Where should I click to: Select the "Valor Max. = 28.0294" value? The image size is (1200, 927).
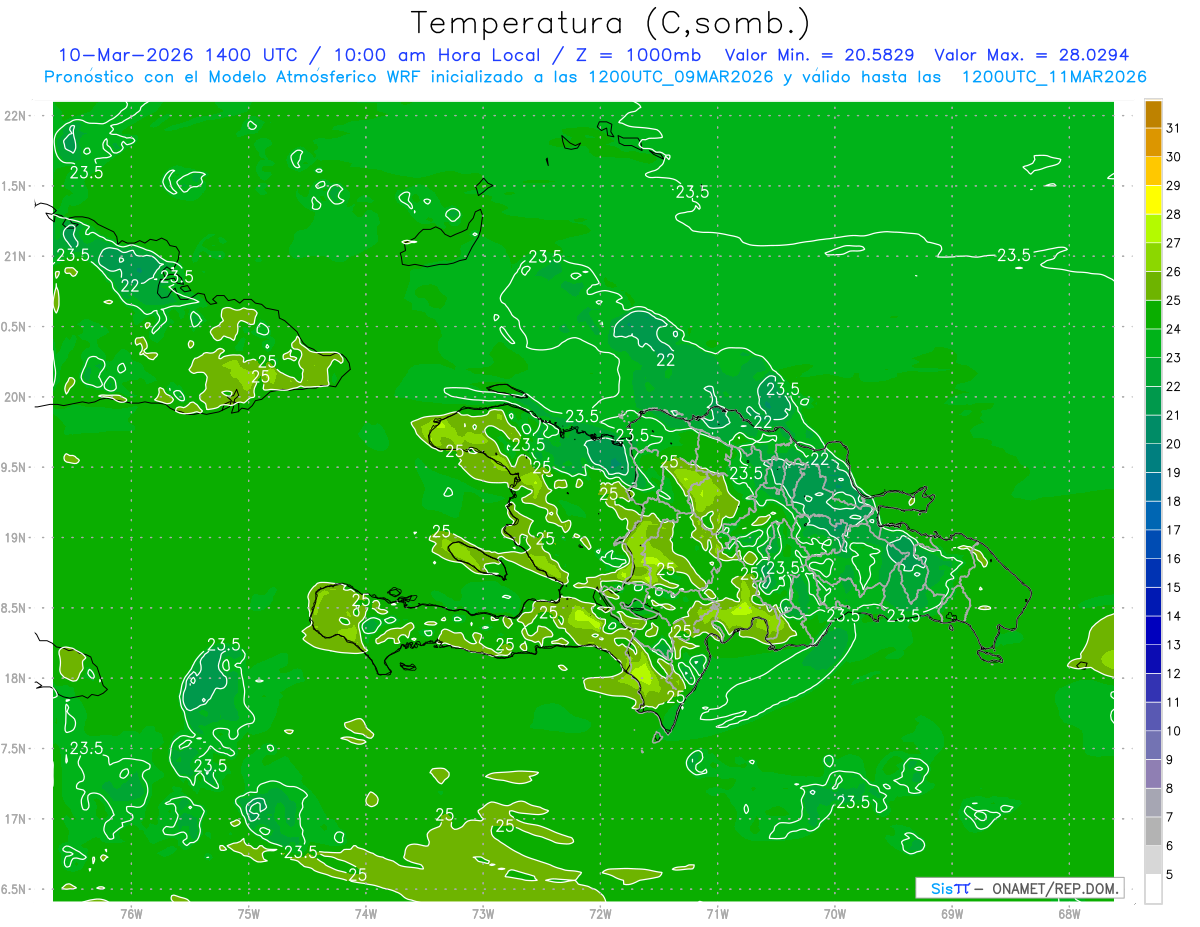[x=1031, y=55]
